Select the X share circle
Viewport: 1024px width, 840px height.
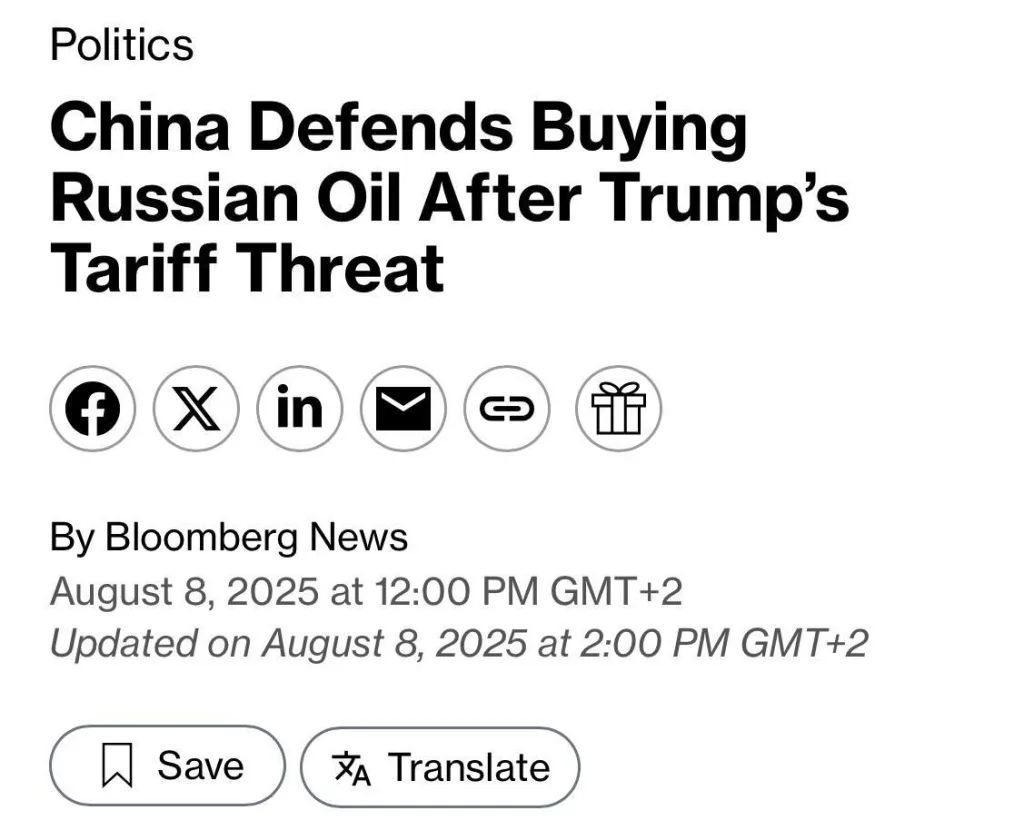click(196, 408)
